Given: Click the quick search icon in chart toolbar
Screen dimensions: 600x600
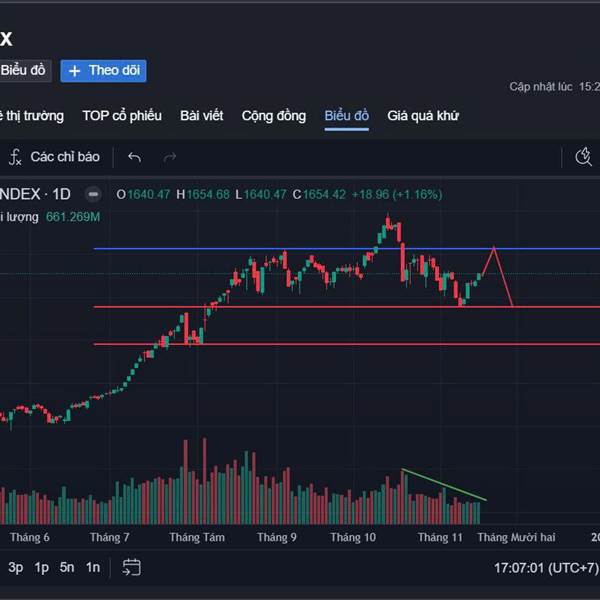Looking at the screenshot, I should click(584, 157).
